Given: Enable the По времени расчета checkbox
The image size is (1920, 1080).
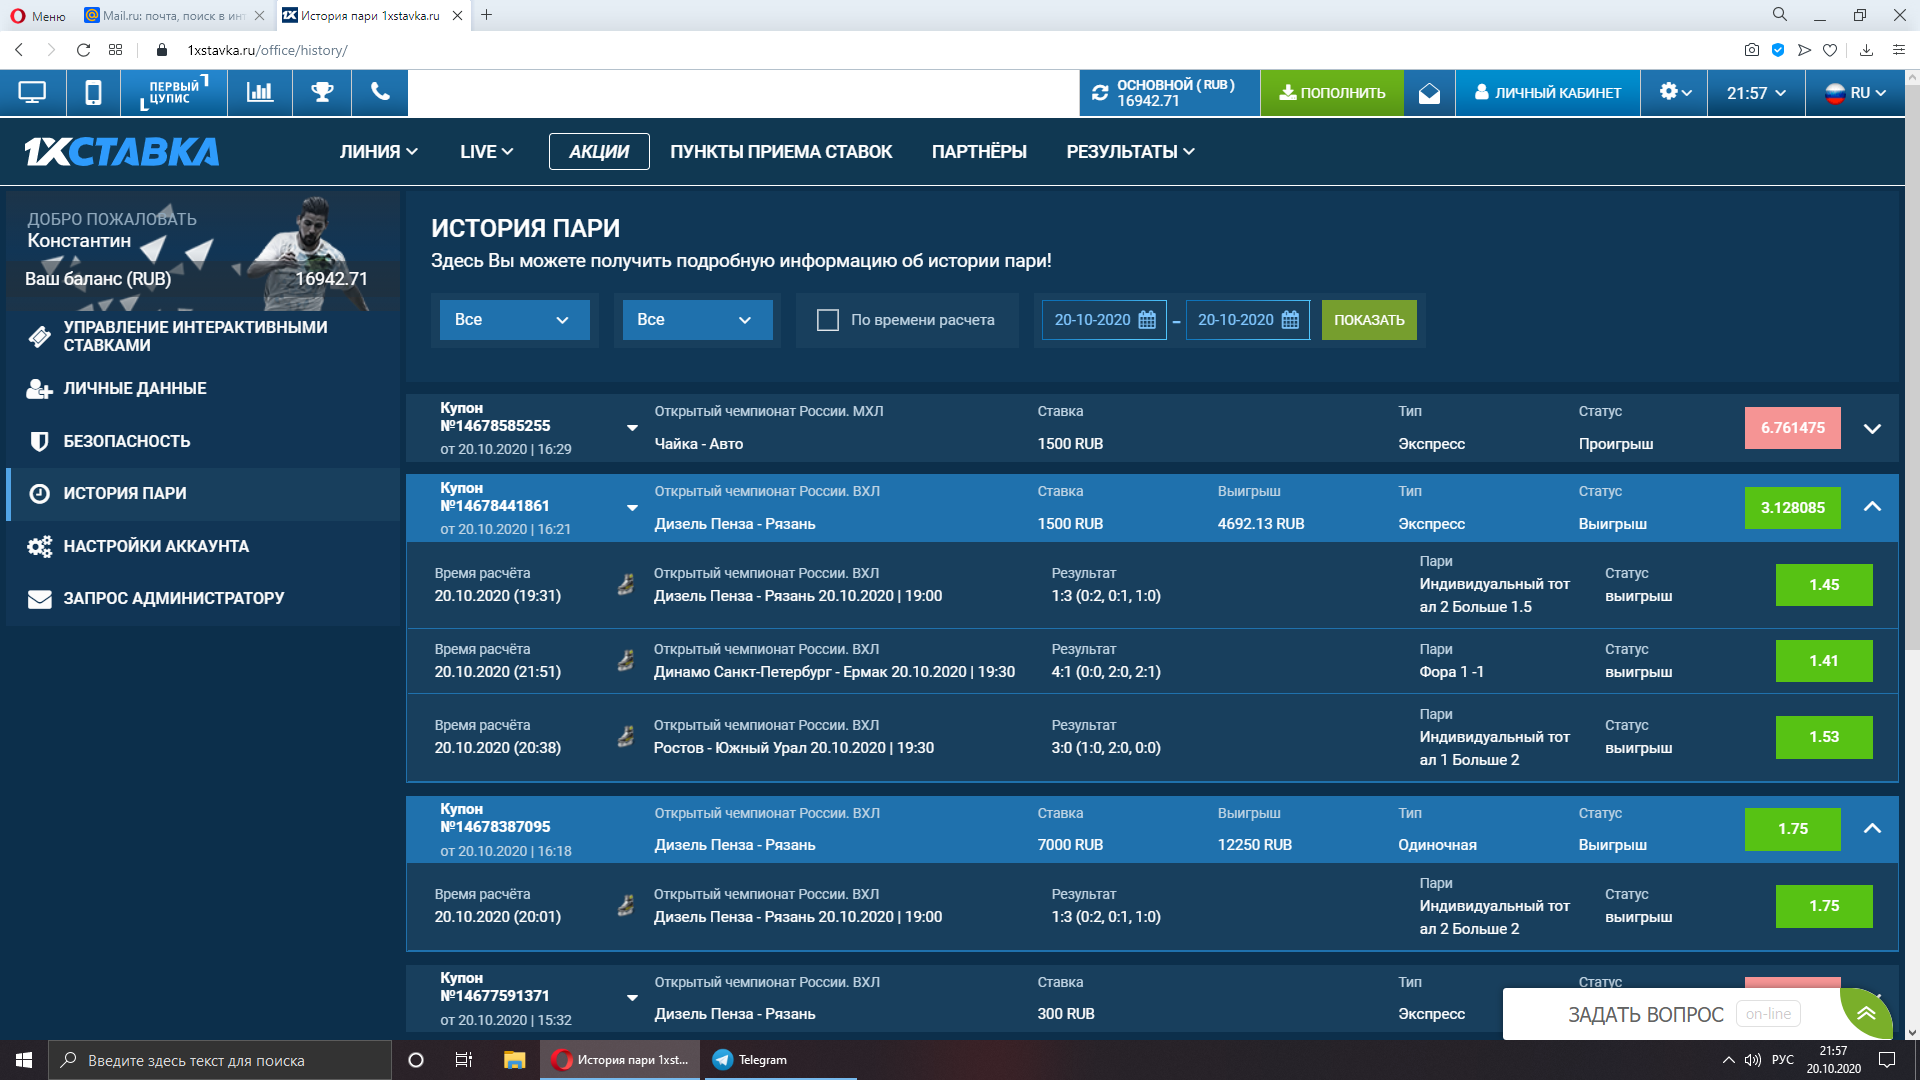Looking at the screenshot, I should [x=828, y=320].
